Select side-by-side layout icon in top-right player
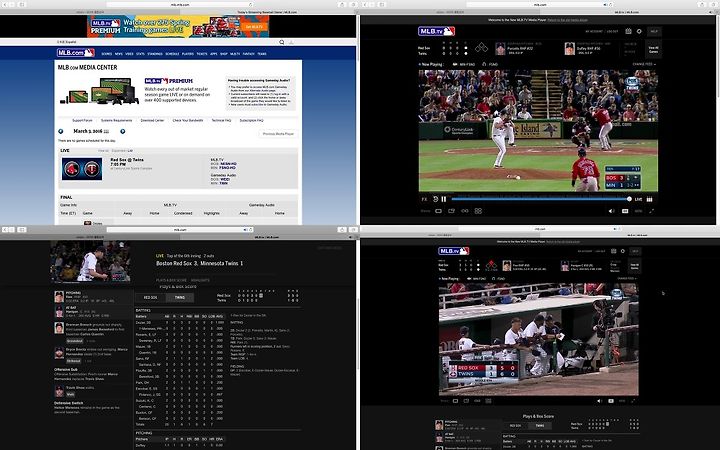 coord(465,211)
